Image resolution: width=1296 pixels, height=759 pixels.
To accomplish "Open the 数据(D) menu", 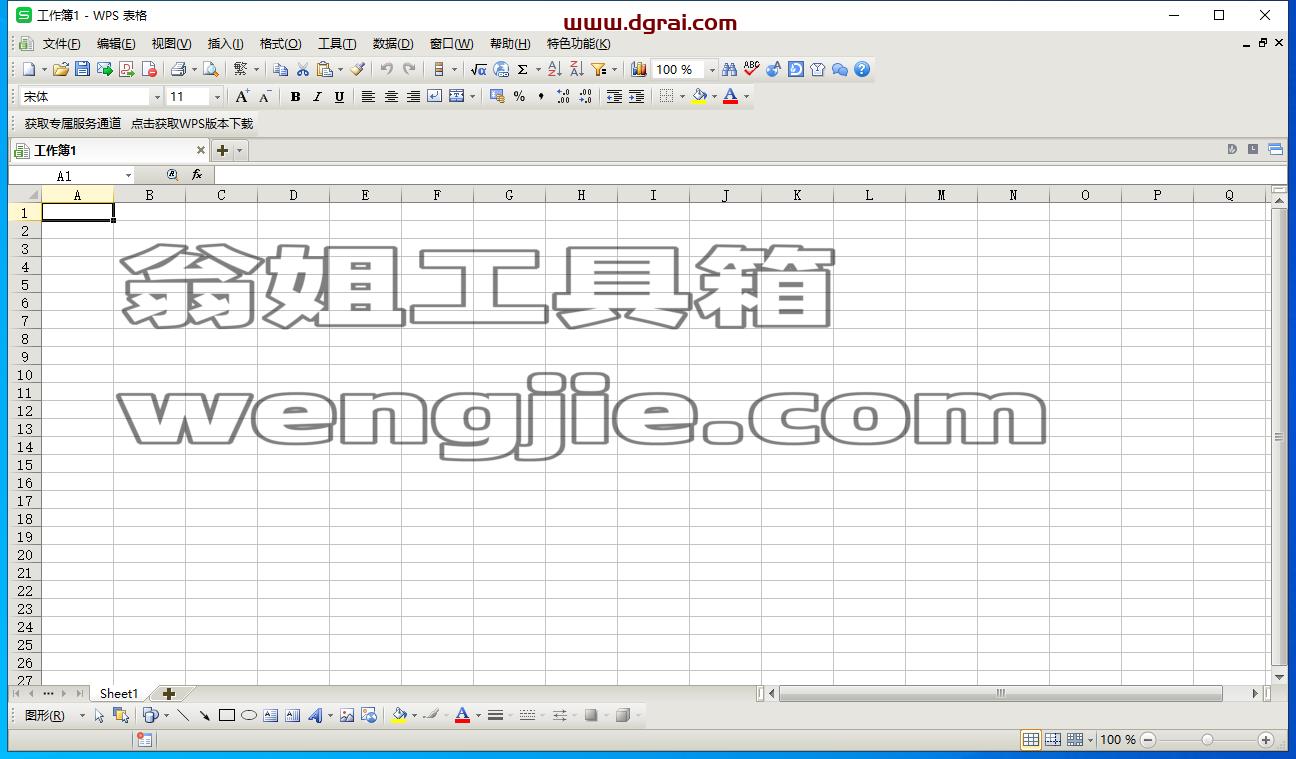I will tap(393, 44).
